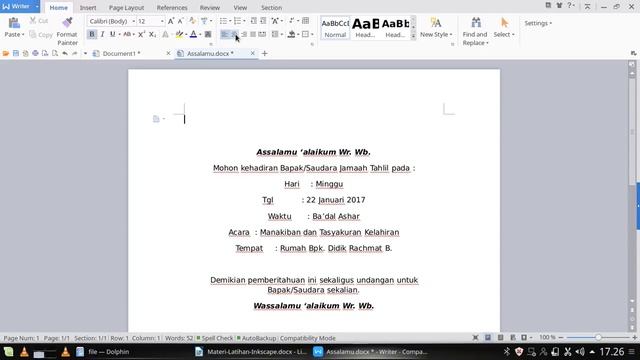Open highlight color dropdown arrow

186,35
